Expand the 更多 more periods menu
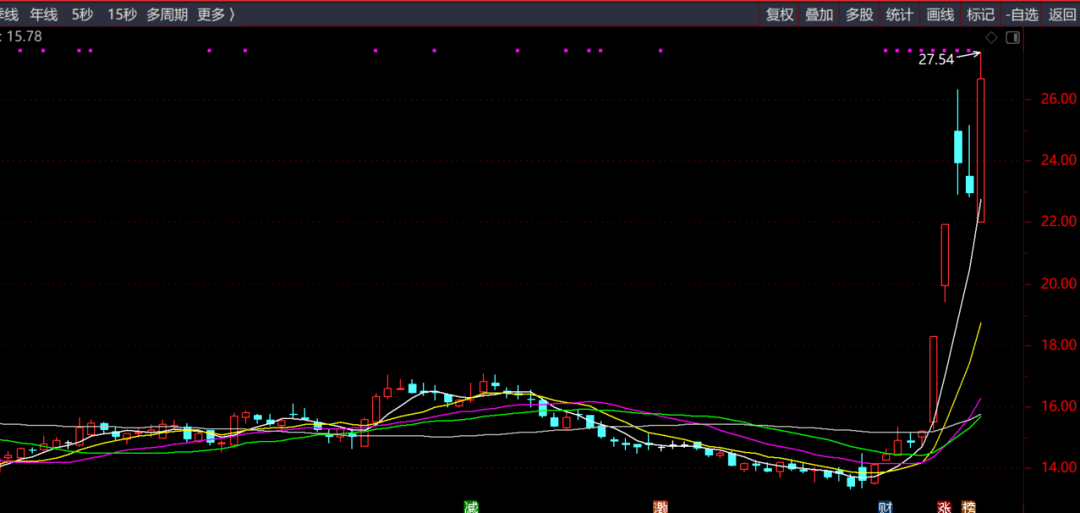Viewport: 1080px width, 513px height. (216, 14)
